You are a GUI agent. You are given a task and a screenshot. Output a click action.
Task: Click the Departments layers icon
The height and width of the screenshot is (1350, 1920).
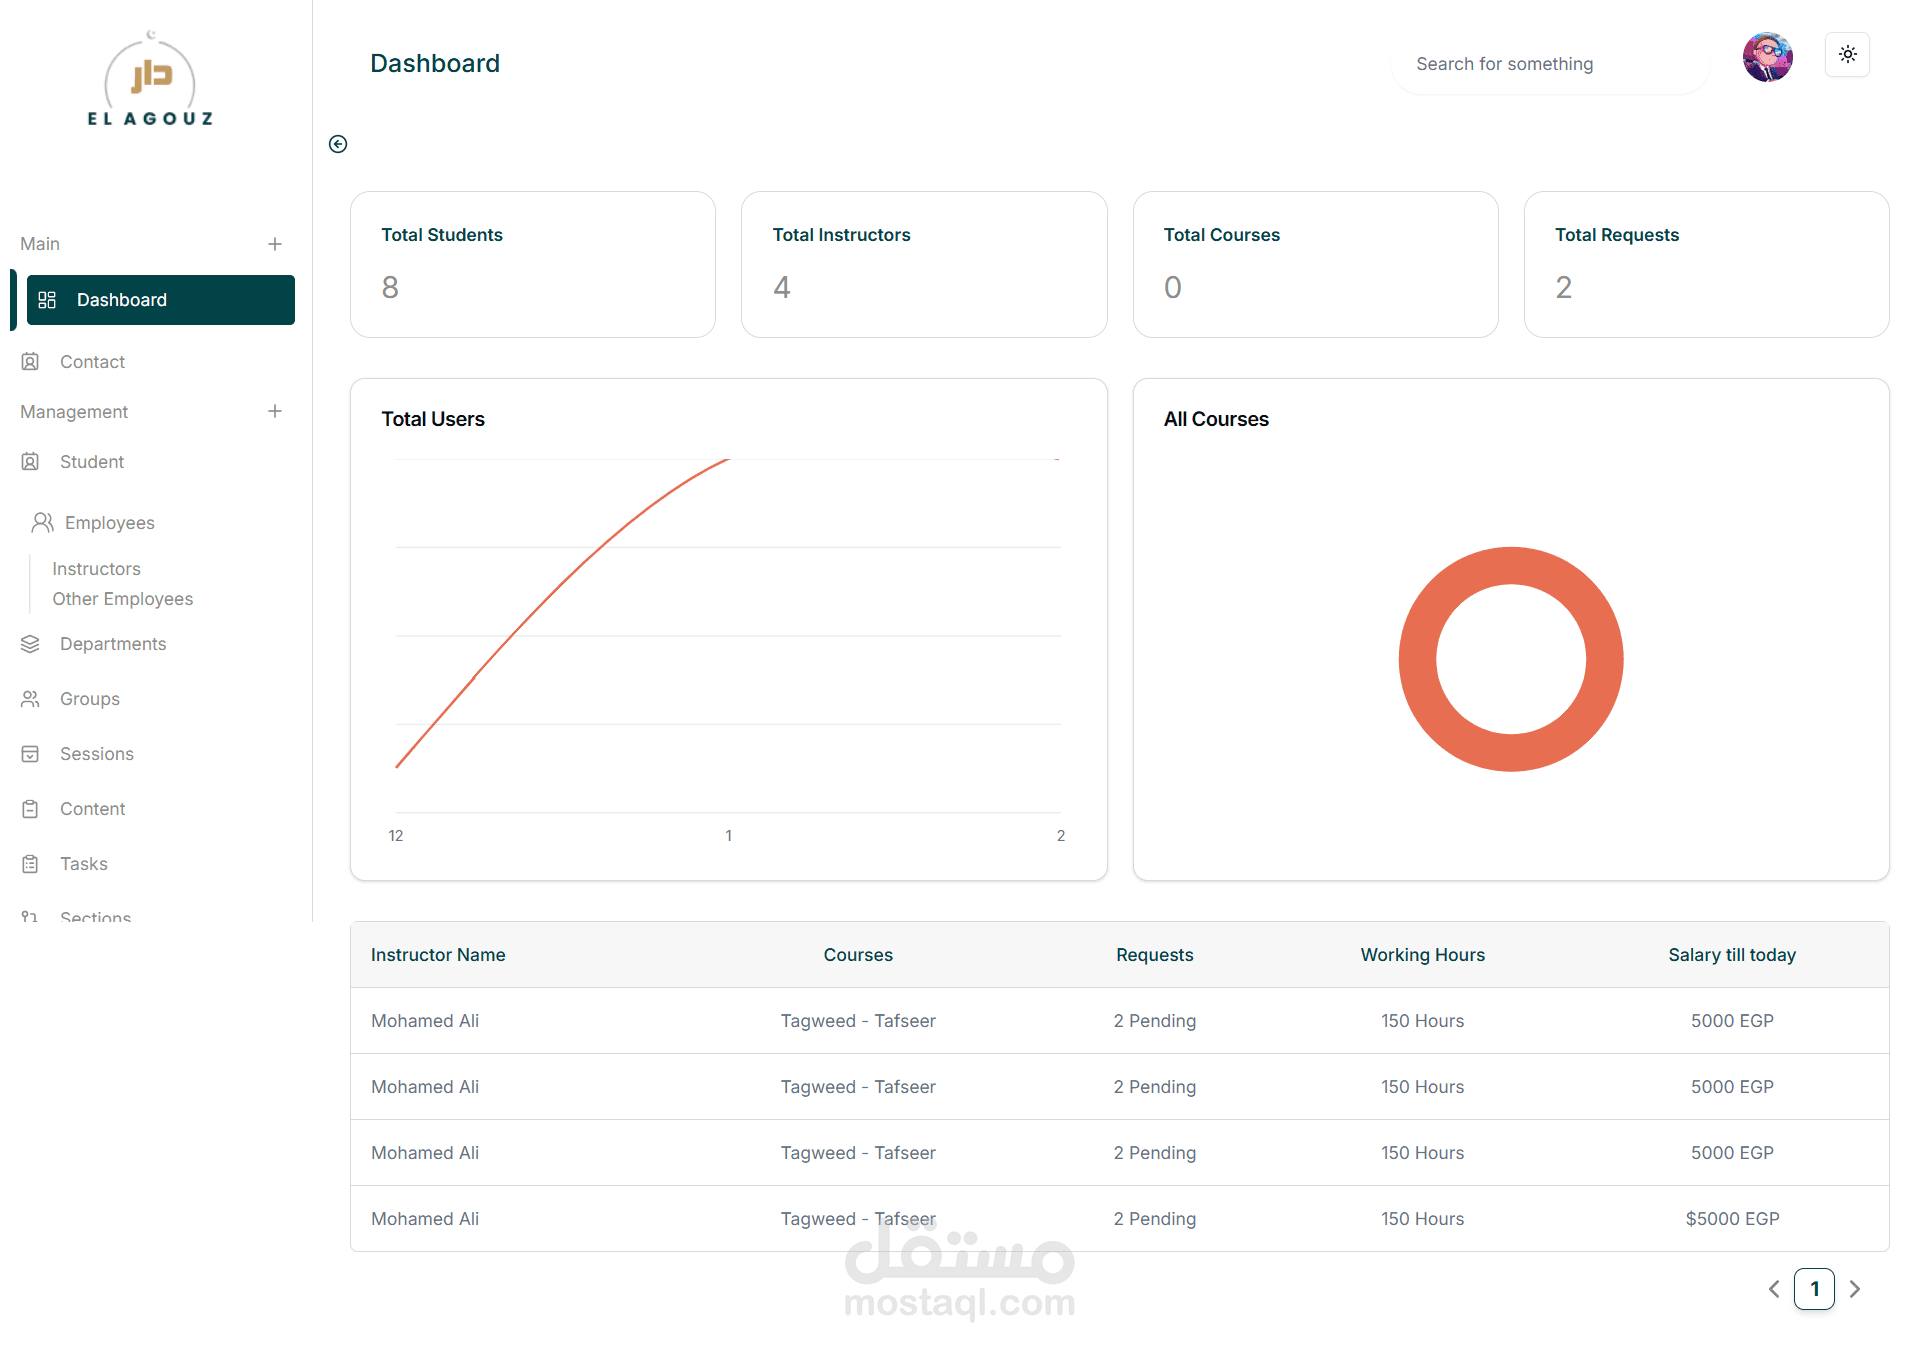click(x=30, y=644)
